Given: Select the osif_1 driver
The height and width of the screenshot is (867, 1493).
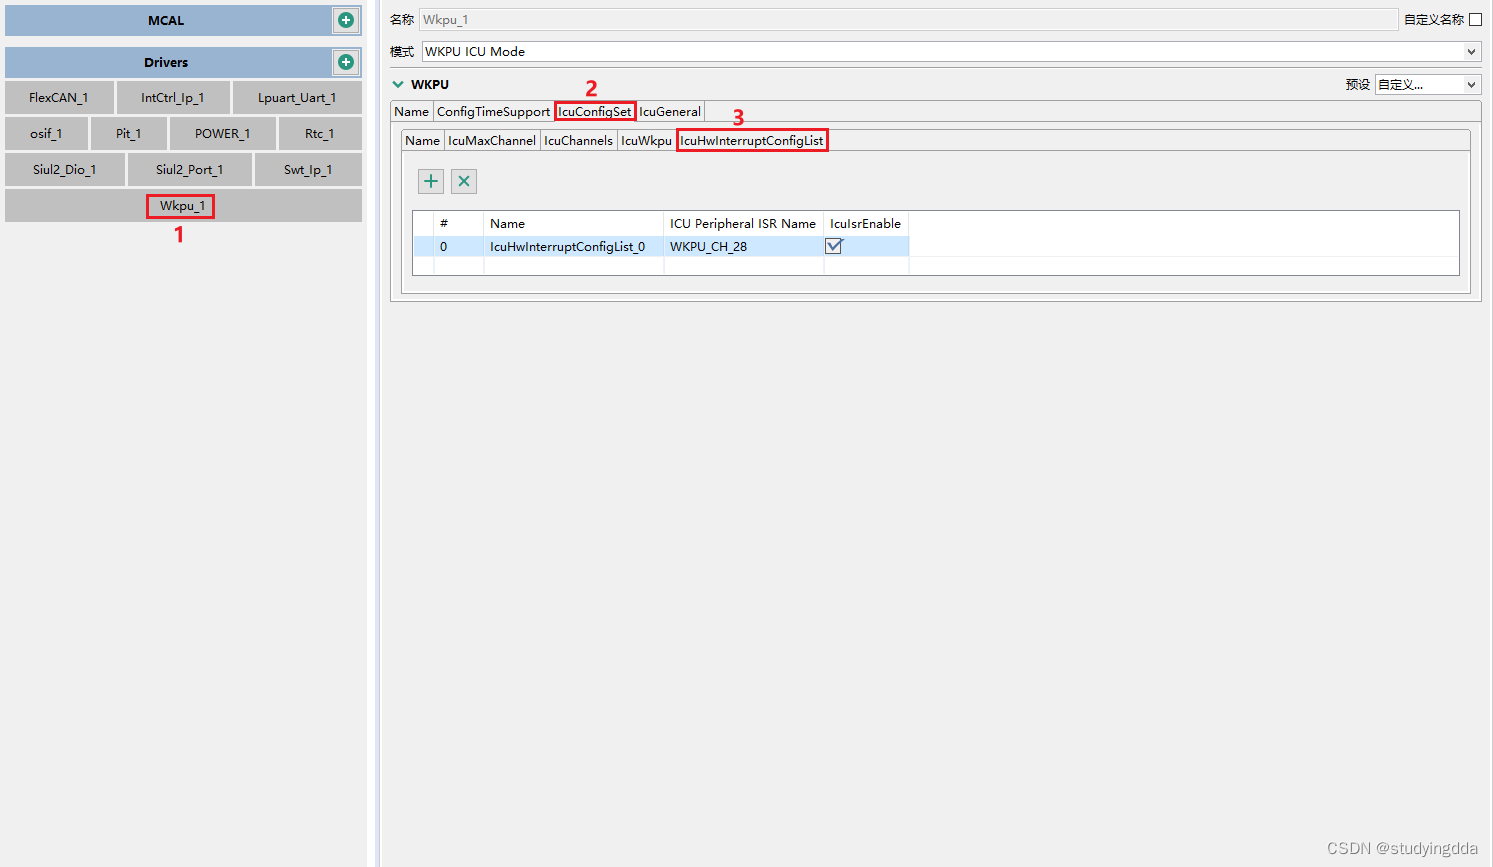Looking at the screenshot, I should click(46, 133).
